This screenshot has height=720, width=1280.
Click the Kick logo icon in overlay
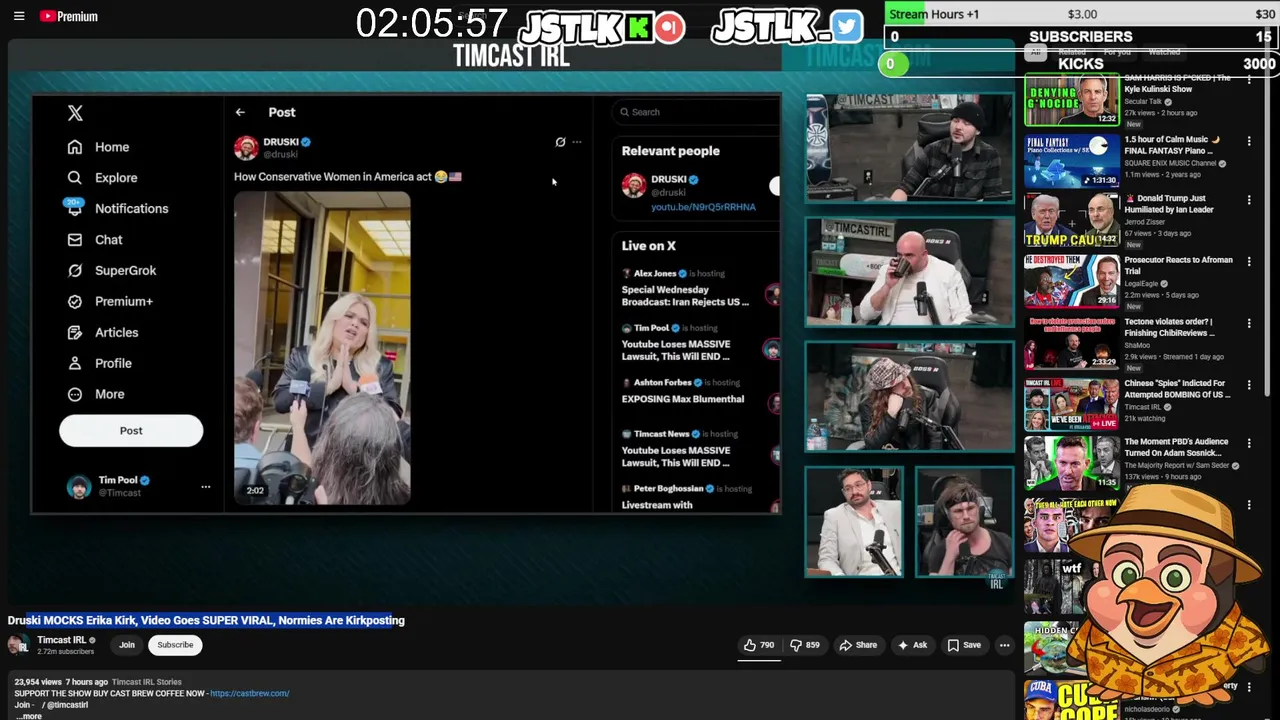point(638,28)
